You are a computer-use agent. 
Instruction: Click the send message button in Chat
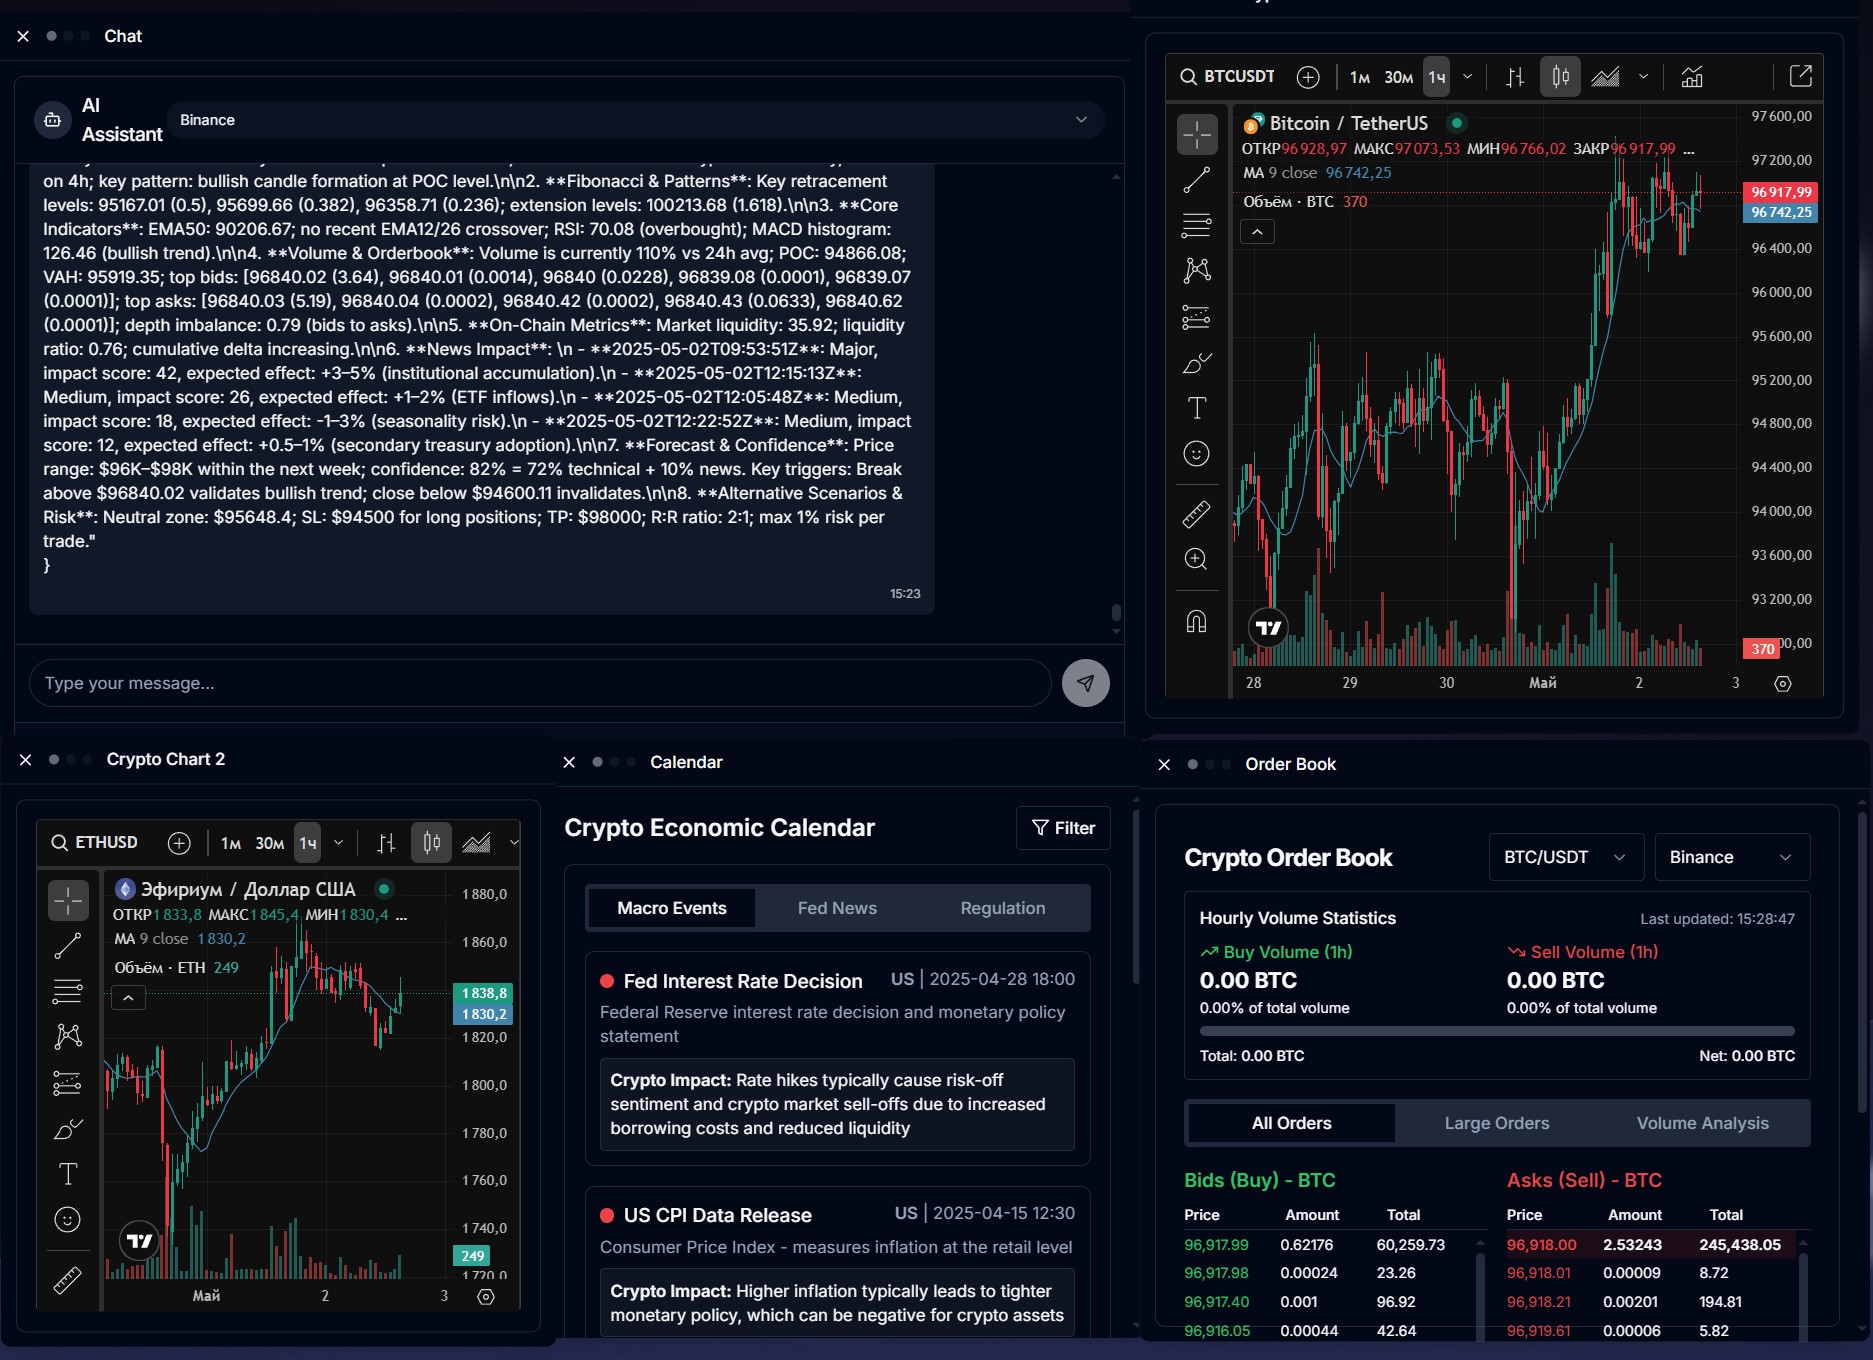pyautogui.click(x=1085, y=683)
